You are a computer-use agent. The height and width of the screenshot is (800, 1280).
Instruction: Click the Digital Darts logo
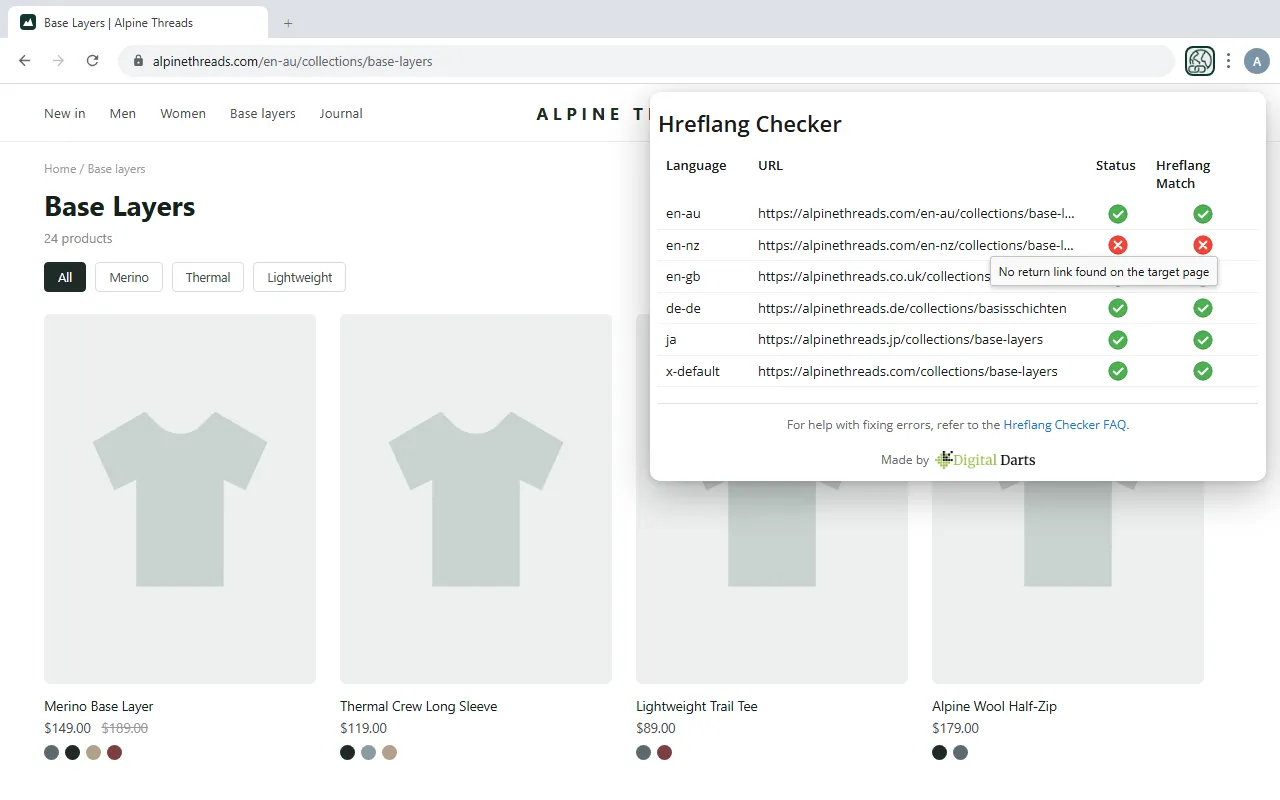tap(985, 459)
